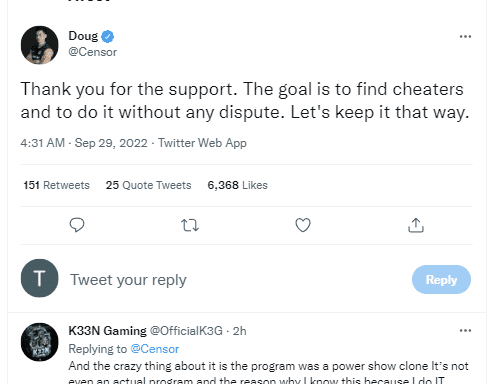The width and height of the screenshot is (502, 384).
Task: Click the Twitter Web App source link
Action: 202,143
